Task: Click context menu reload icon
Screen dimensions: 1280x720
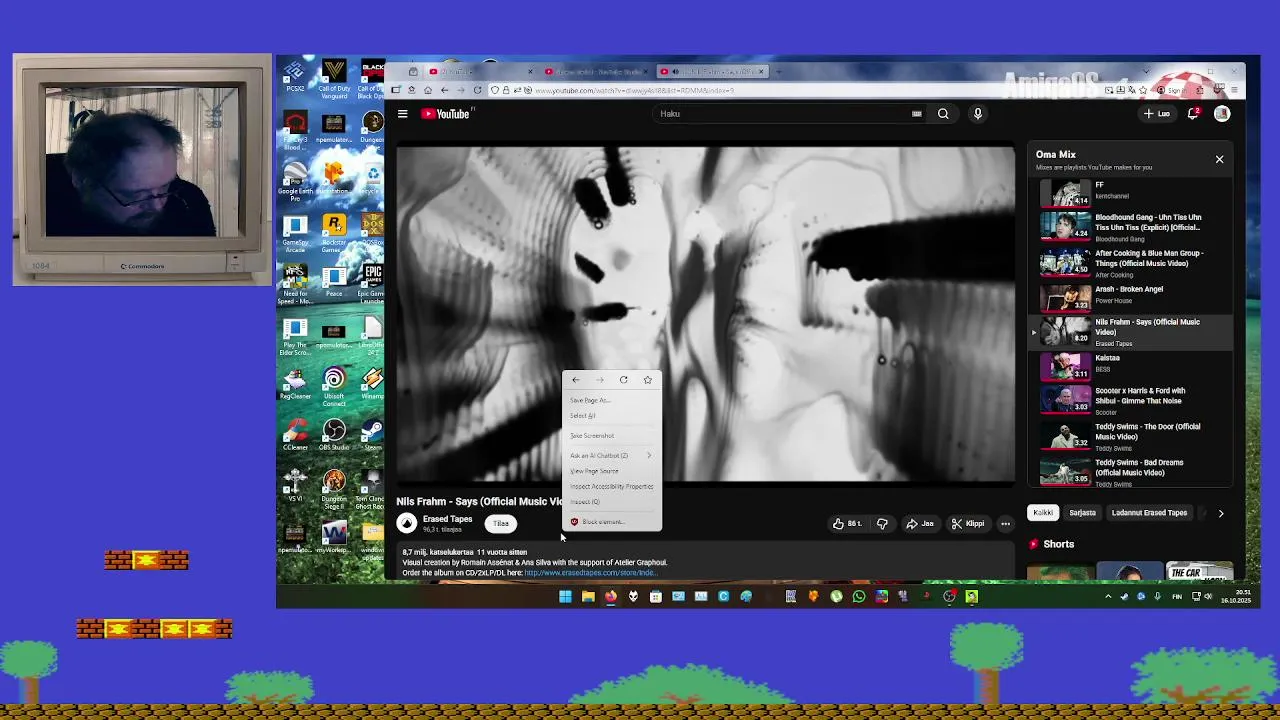Action: [x=623, y=380]
